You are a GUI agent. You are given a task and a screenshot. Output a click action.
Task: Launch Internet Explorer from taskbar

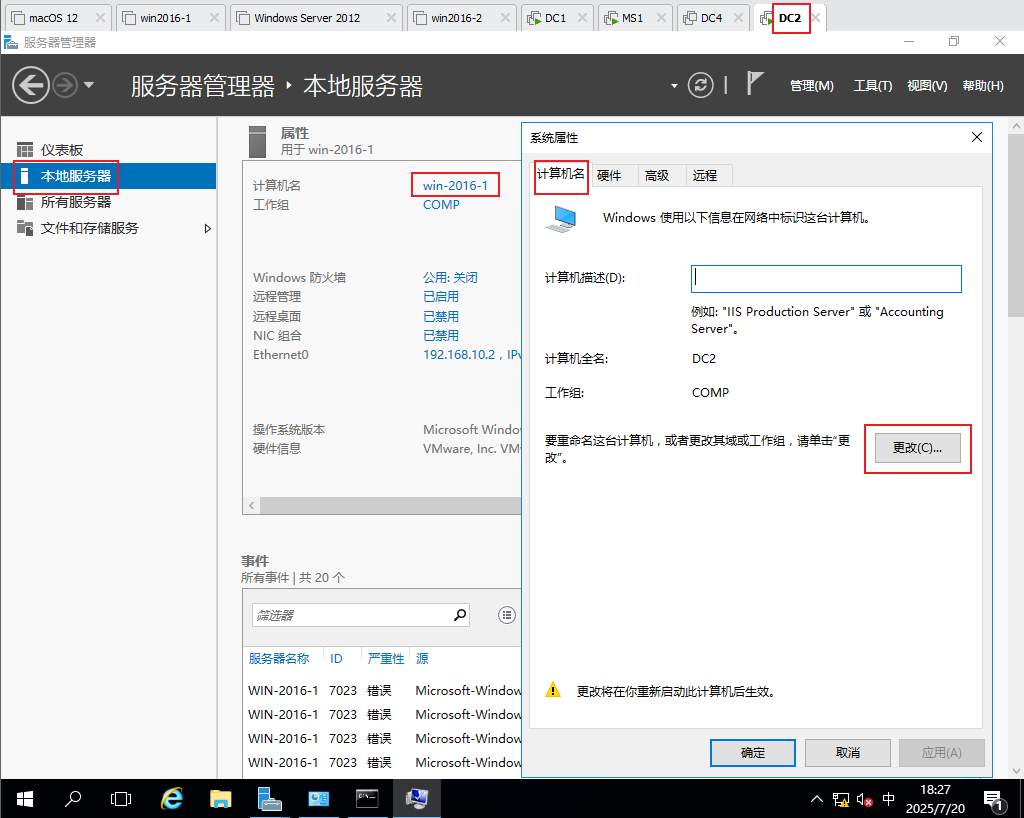[172, 798]
